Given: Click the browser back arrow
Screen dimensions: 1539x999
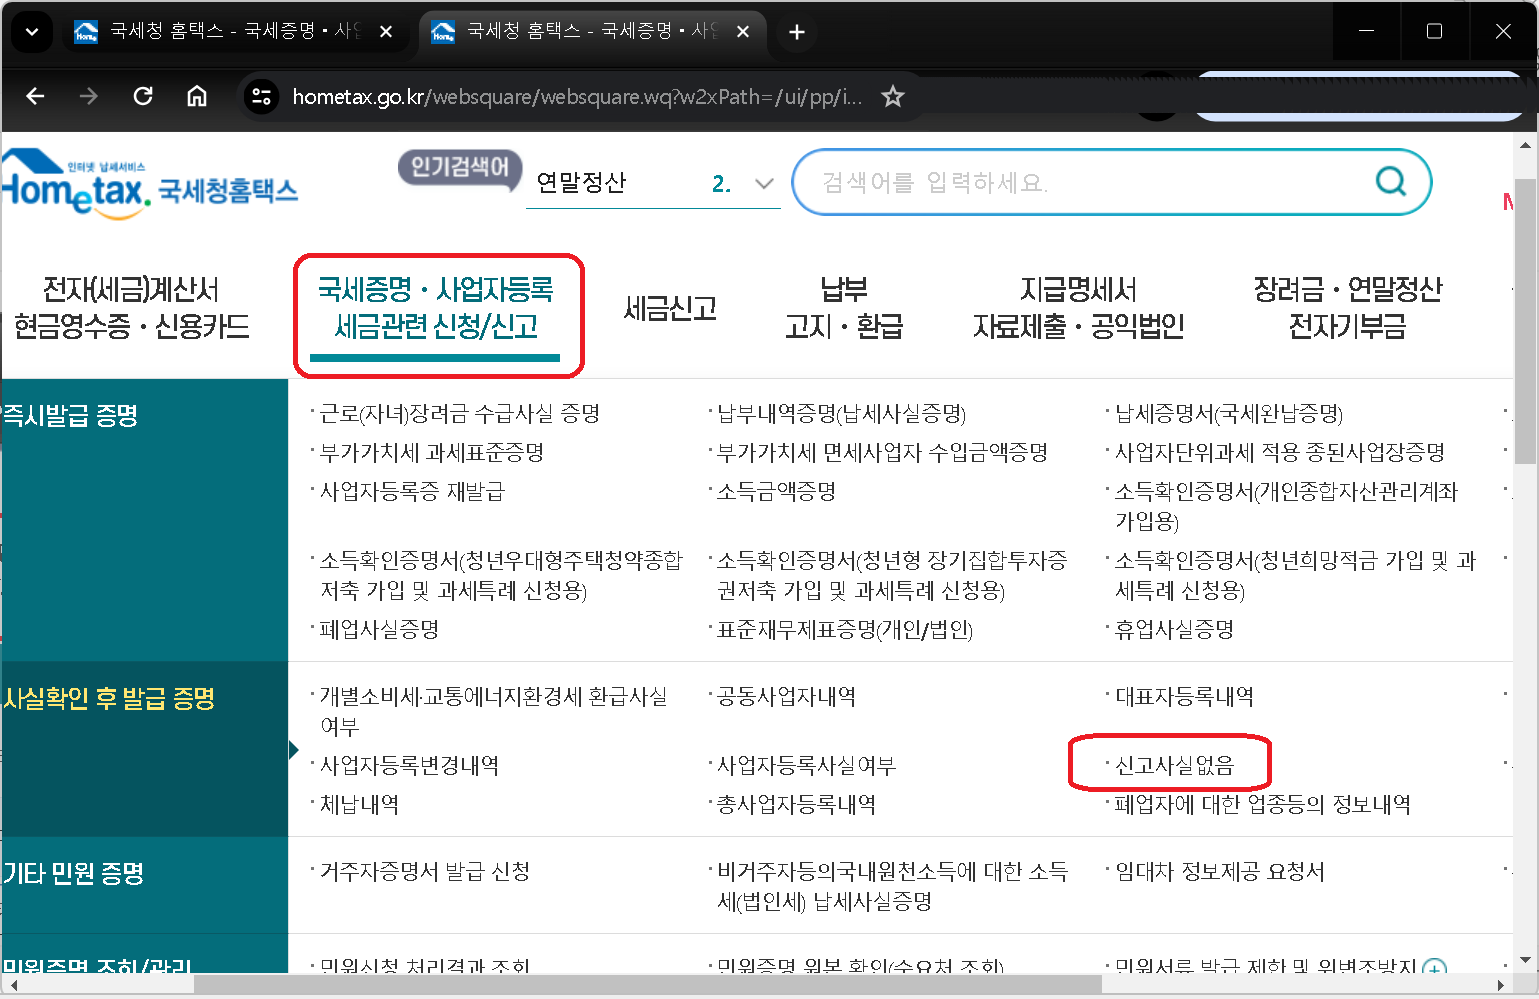Looking at the screenshot, I should 35,96.
